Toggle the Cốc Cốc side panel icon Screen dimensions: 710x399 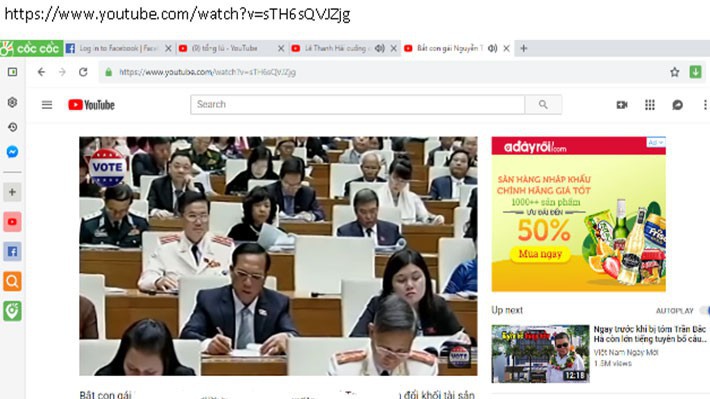pyautogui.click(x=12, y=72)
